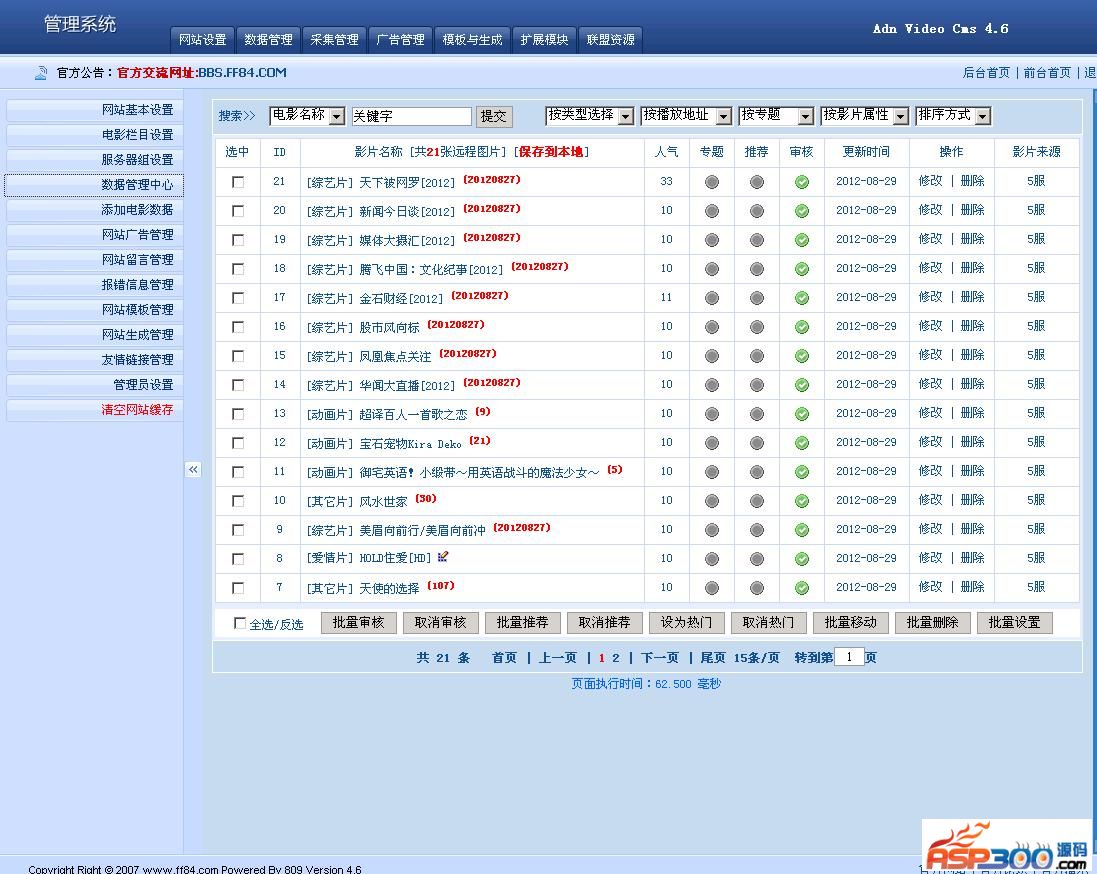Open the 模板与生成 tab
This screenshot has height=874, width=1097.
pos(473,40)
